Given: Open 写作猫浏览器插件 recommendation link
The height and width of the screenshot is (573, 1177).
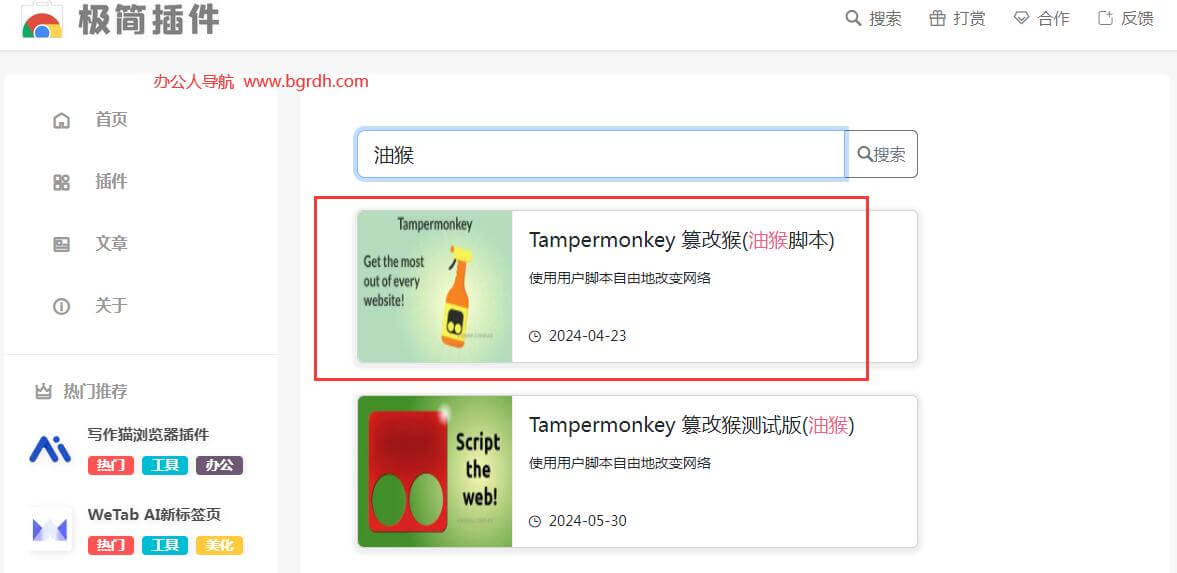Looking at the screenshot, I should pos(148,435).
